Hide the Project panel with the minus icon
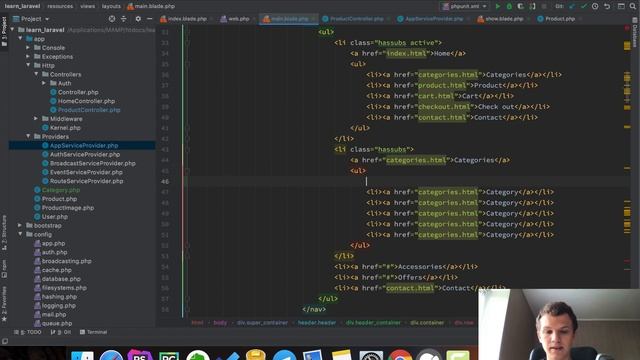The height and width of the screenshot is (360, 640). [149, 19]
